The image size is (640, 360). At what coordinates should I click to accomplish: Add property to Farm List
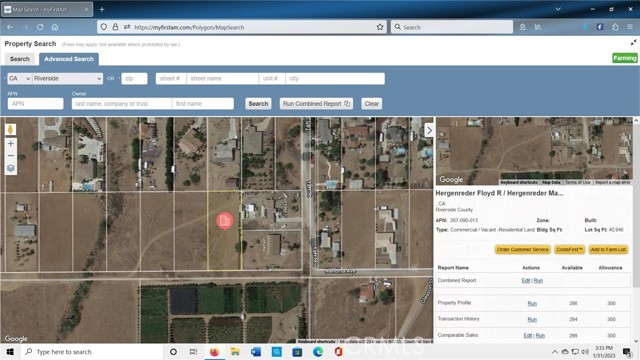608,249
